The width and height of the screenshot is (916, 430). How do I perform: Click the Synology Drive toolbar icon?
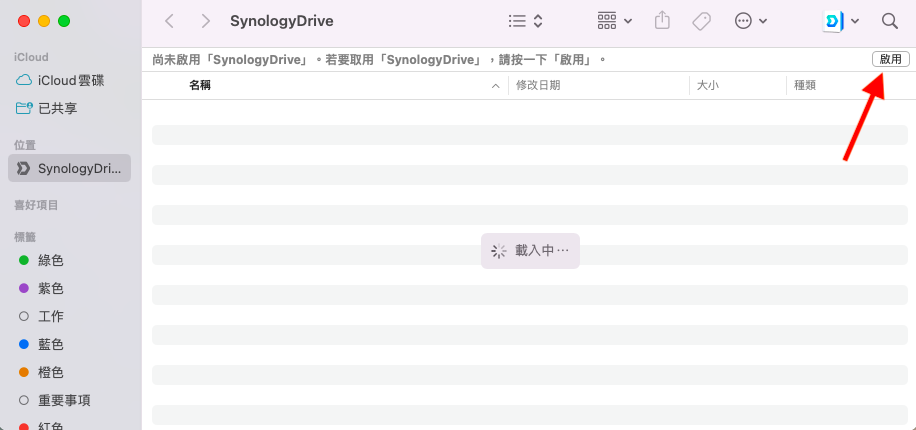tap(834, 21)
